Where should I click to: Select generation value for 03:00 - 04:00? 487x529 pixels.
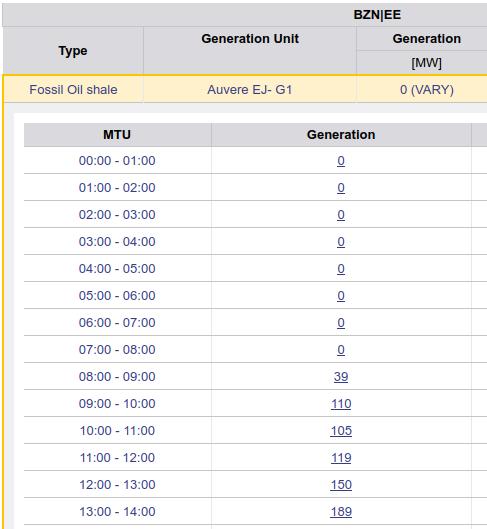[341, 242]
